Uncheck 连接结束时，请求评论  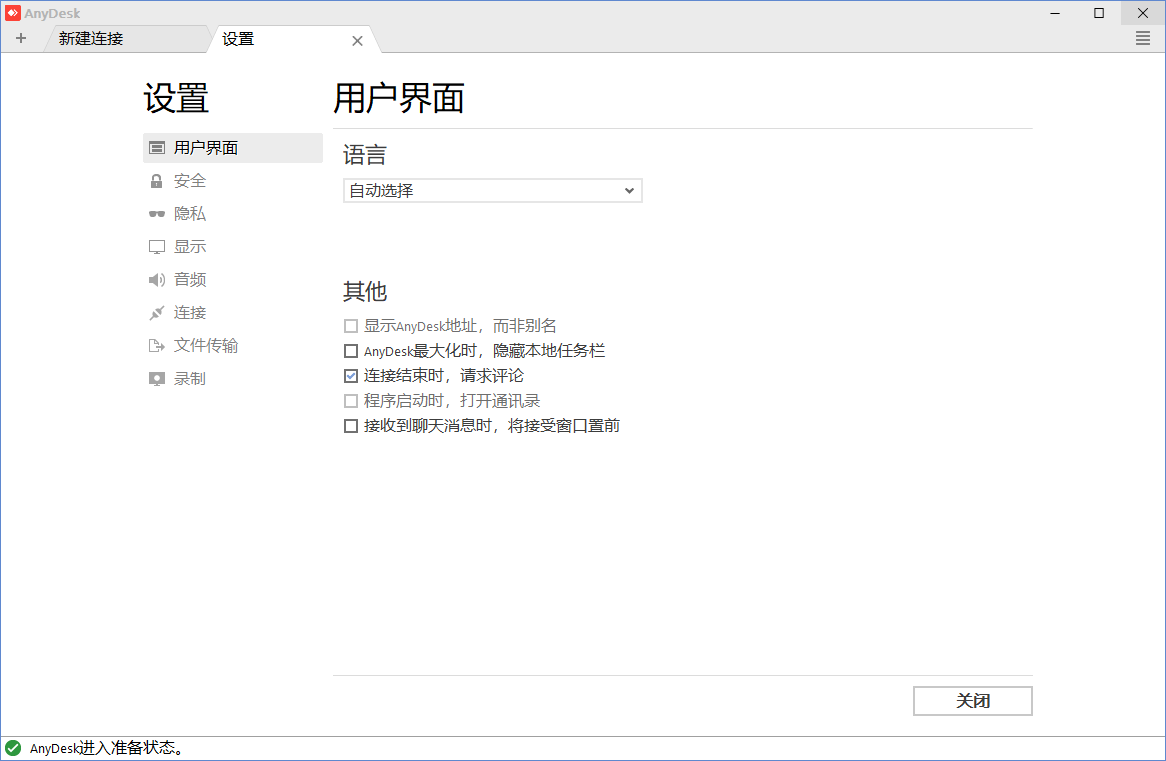point(351,376)
